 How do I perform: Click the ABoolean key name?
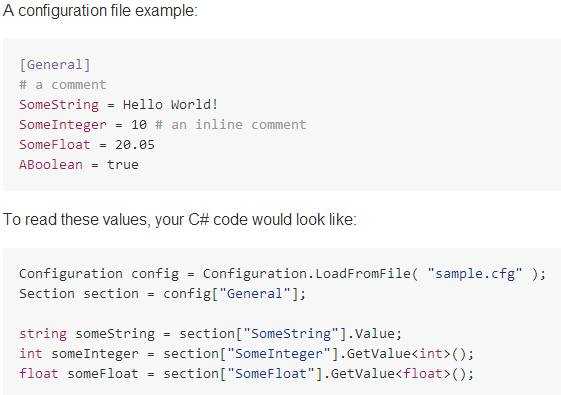51,165
